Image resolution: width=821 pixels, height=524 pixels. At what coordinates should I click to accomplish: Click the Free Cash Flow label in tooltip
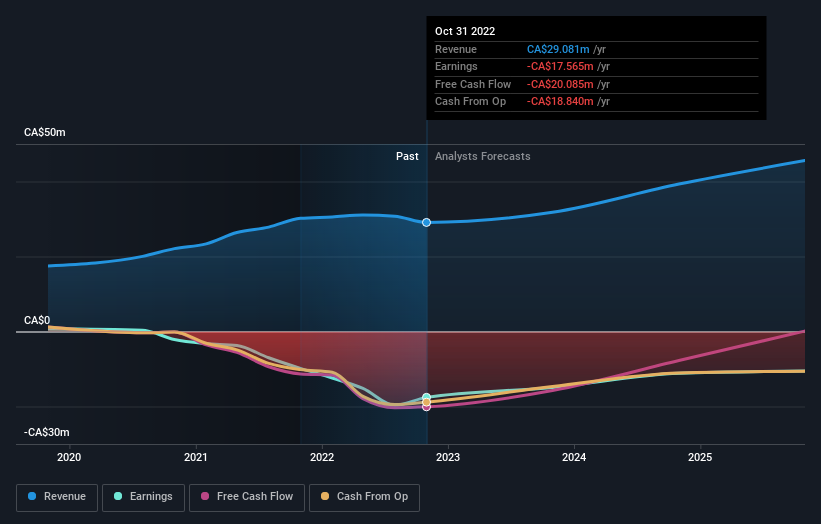473,84
